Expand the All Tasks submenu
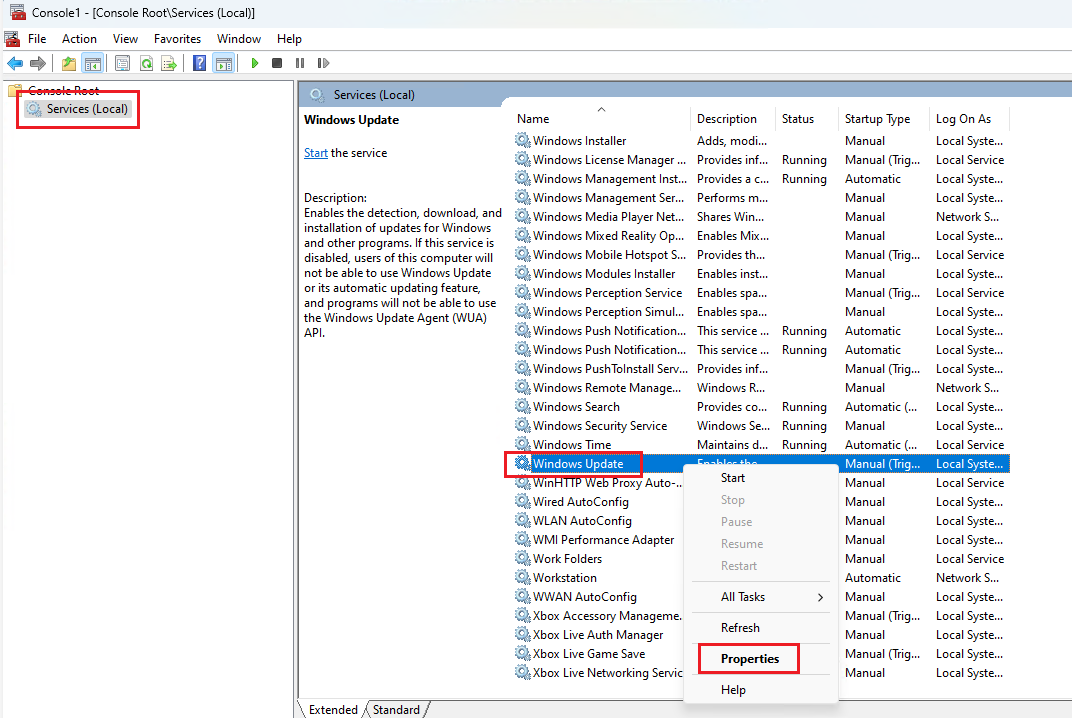This screenshot has height=718, width=1072. (761, 597)
